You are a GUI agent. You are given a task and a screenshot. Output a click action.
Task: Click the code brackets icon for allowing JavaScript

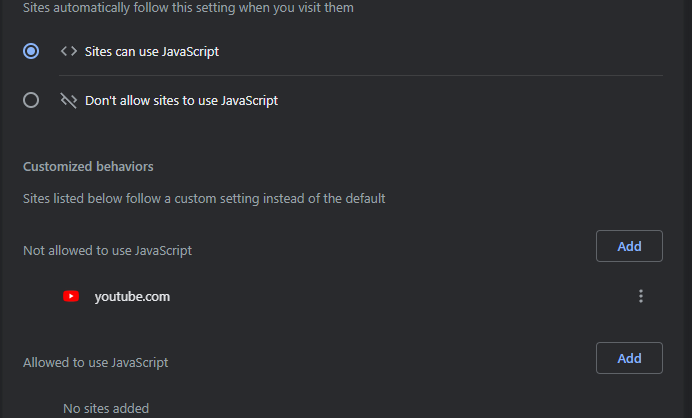pyautogui.click(x=69, y=51)
